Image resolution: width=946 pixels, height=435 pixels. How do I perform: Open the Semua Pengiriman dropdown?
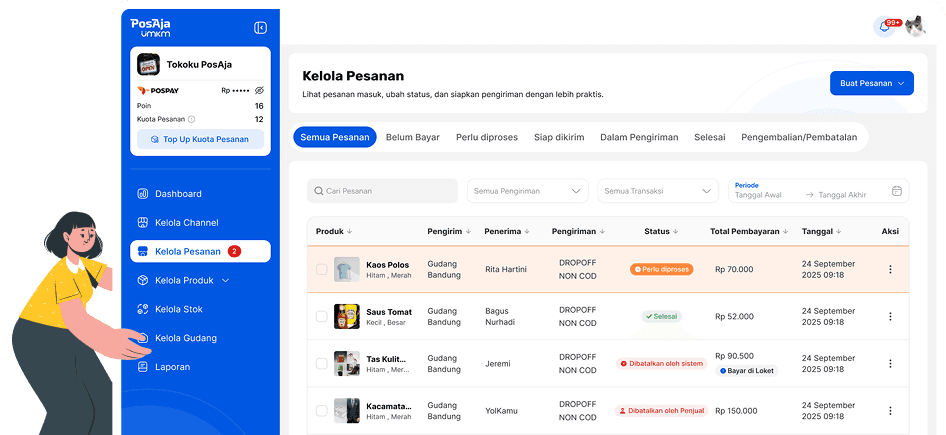coord(528,191)
